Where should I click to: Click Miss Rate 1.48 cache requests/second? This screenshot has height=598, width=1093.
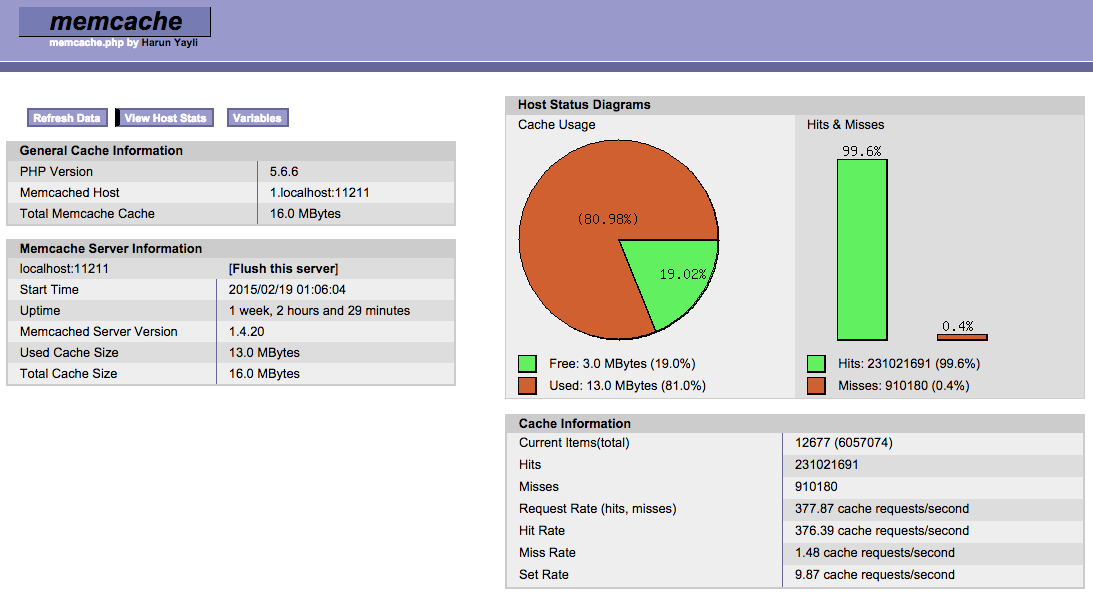(875, 553)
